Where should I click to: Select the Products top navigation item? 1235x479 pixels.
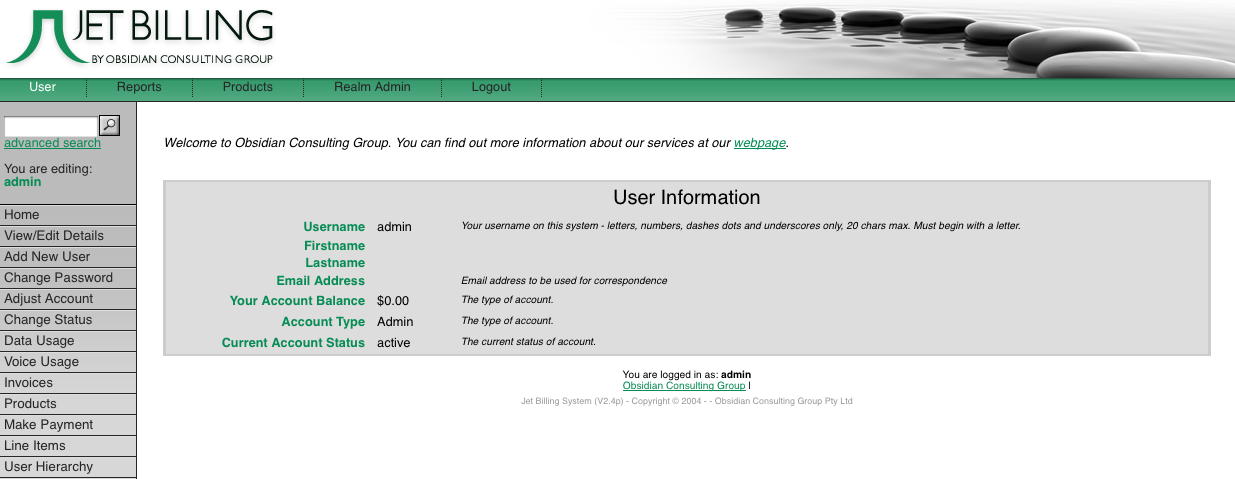click(x=248, y=87)
